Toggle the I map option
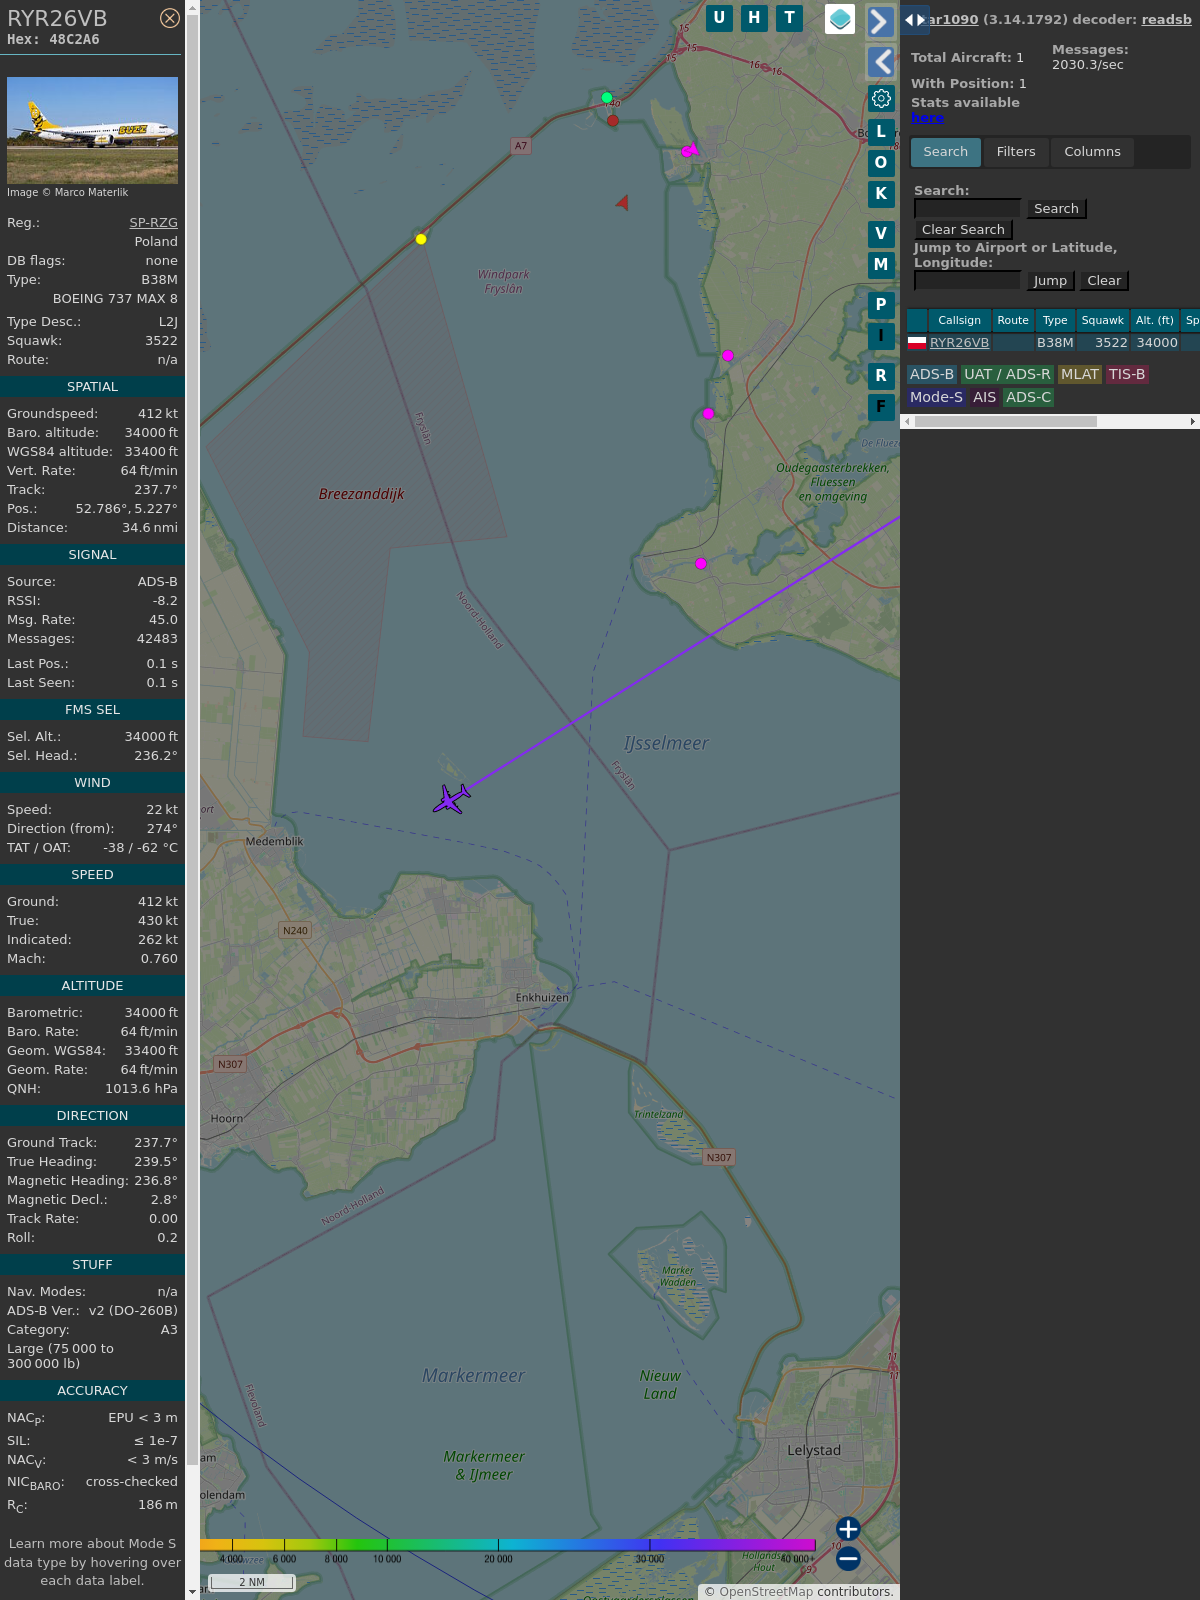The image size is (1200, 1600). click(x=881, y=336)
